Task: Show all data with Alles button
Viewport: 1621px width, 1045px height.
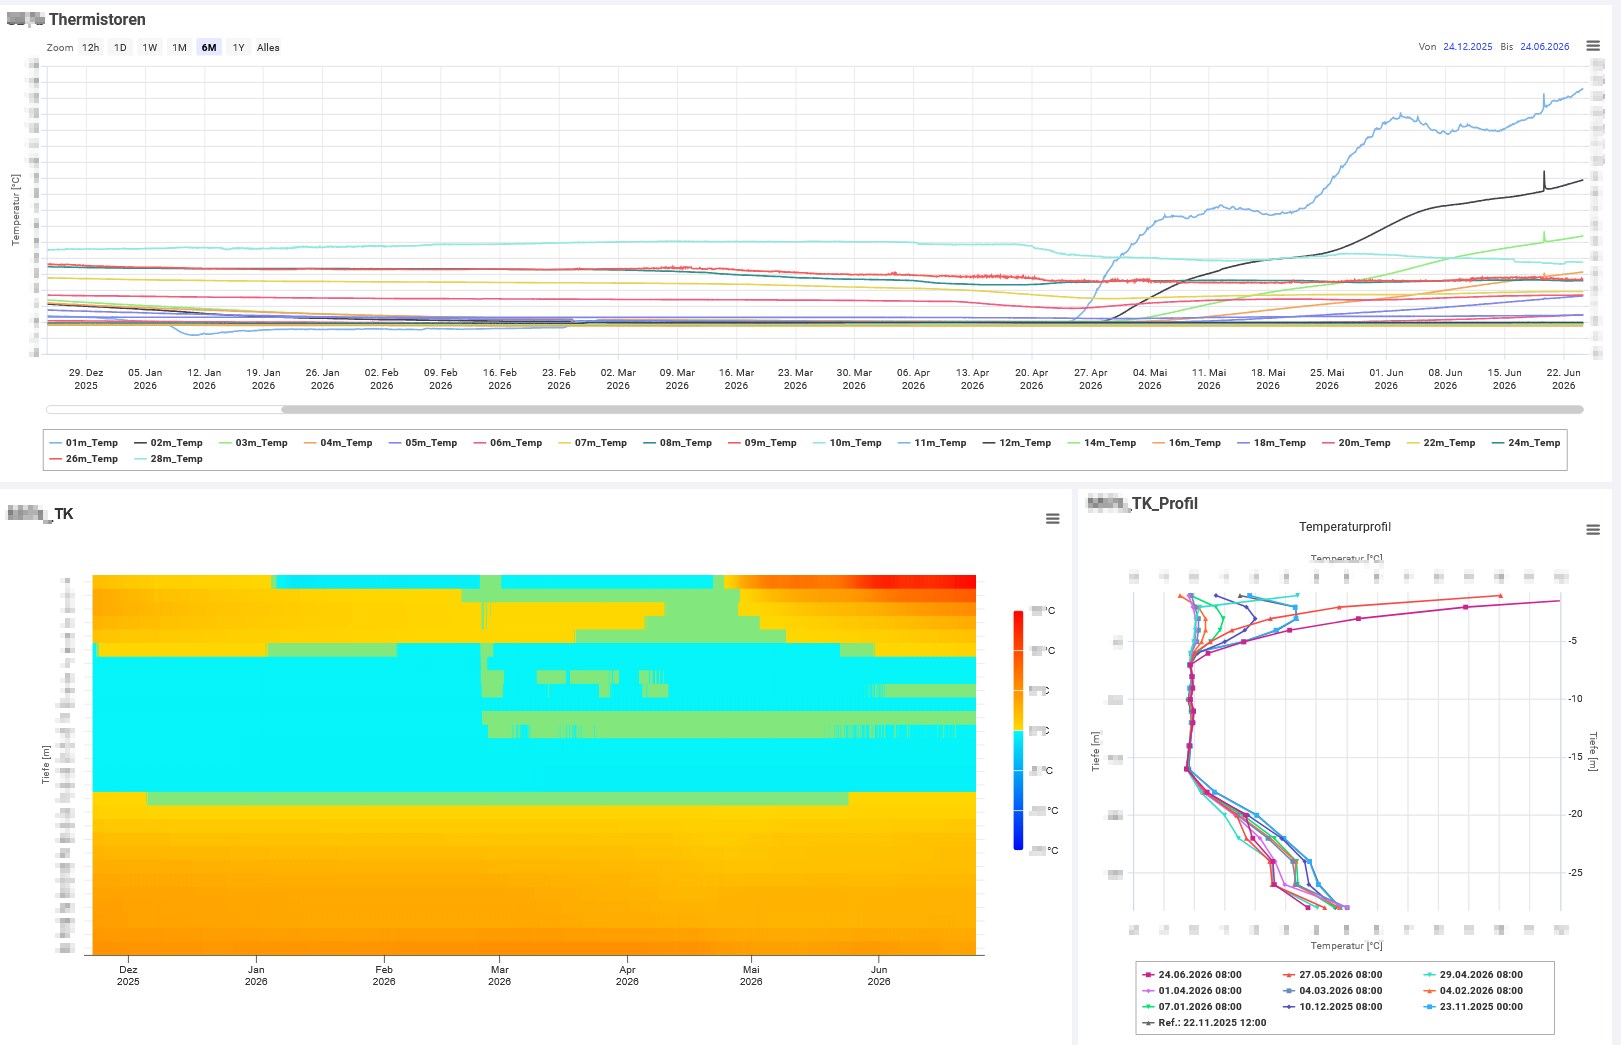Action: click(x=268, y=47)
